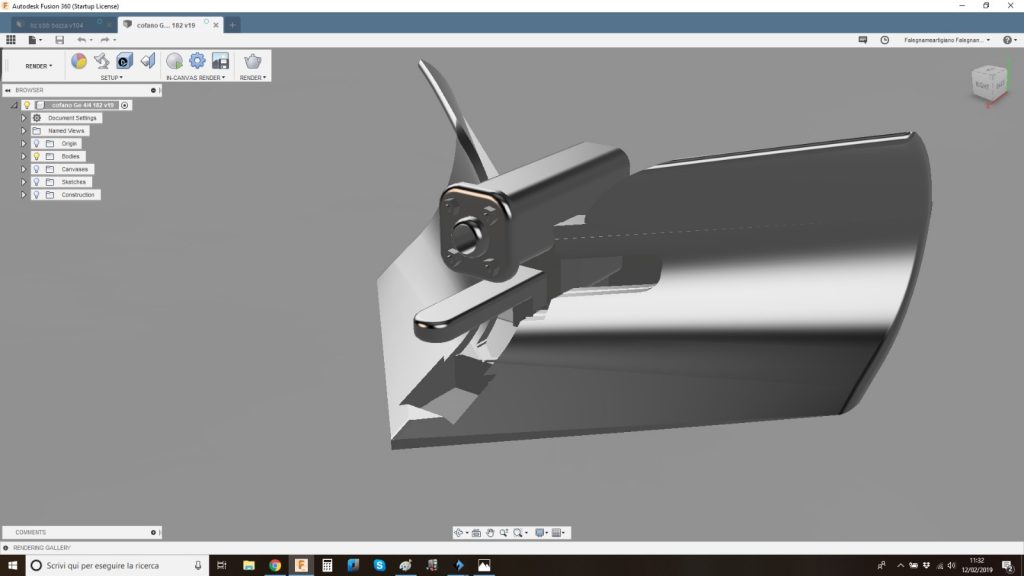
Task: Expand the Document Settings tree node
Action: coord(23,118)
